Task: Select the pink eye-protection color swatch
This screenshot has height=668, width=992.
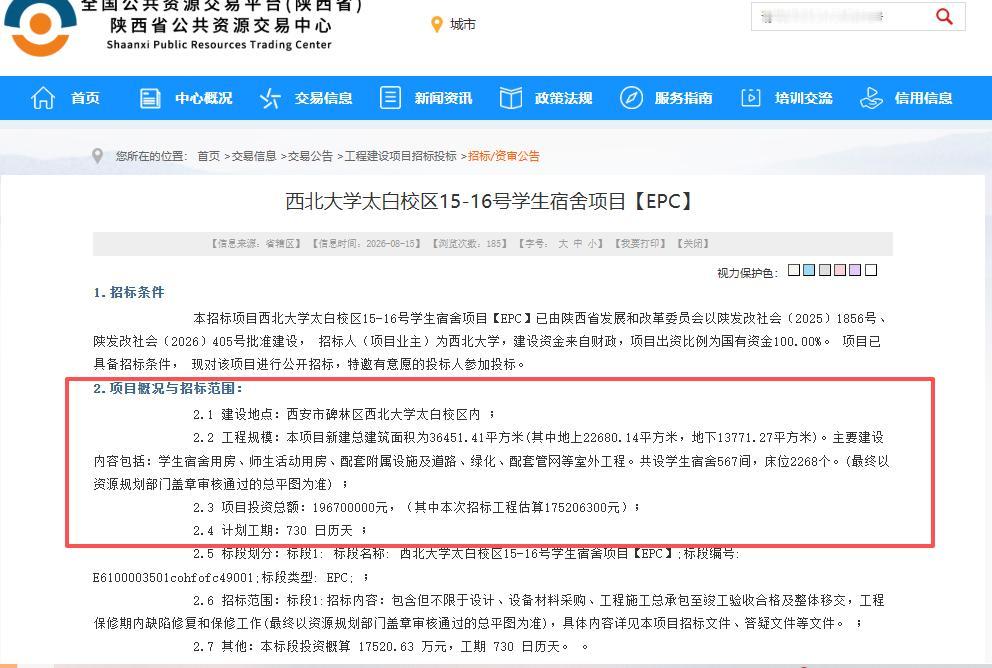Action: [x=840, y=270]
